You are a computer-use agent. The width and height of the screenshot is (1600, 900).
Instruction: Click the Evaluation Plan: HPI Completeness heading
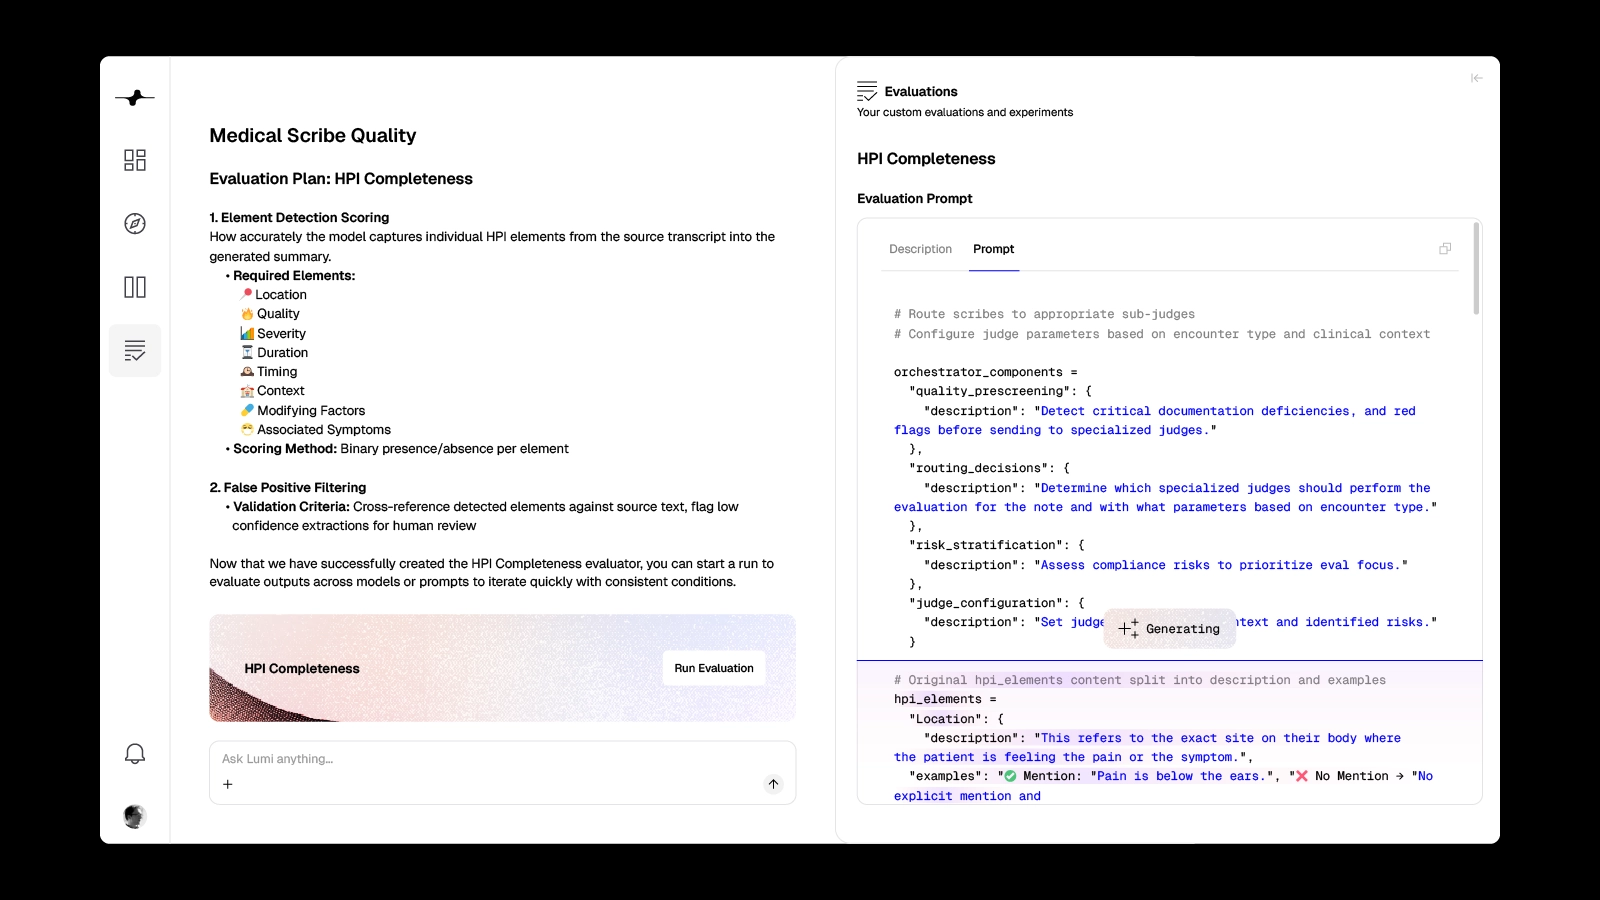[x=341, y=179]
